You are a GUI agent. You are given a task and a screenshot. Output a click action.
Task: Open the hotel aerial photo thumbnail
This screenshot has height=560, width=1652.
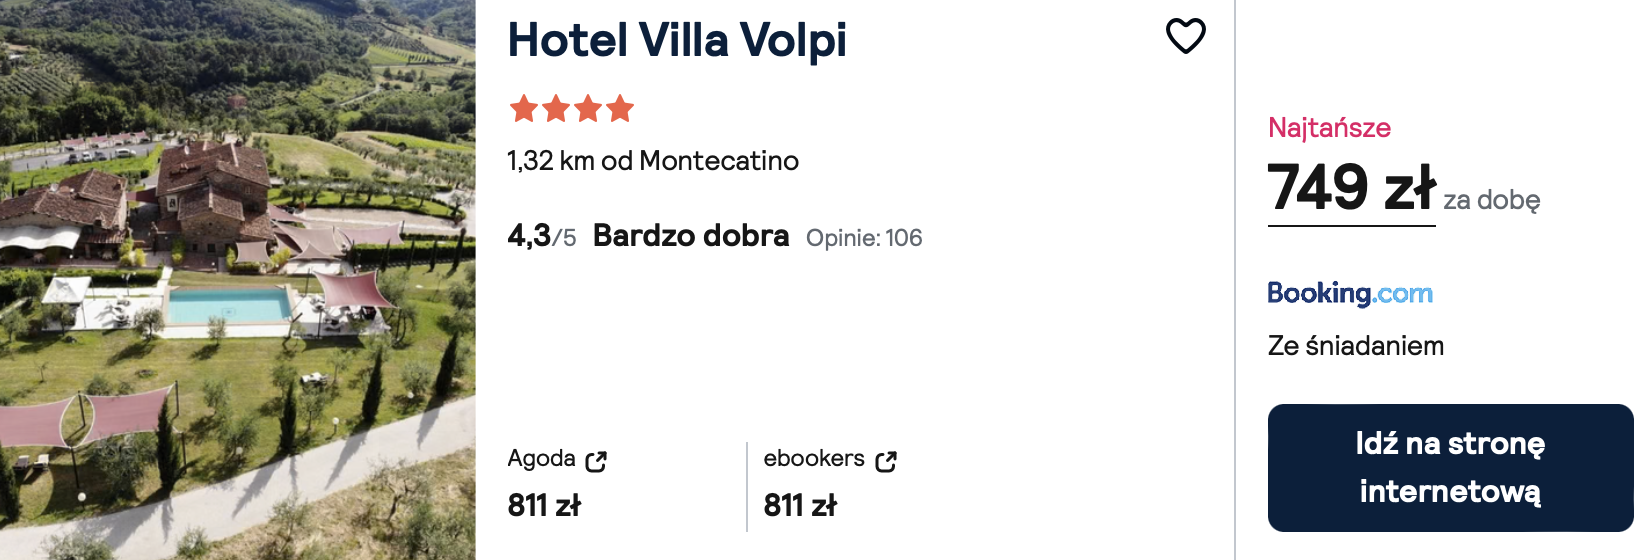(238, 280)
